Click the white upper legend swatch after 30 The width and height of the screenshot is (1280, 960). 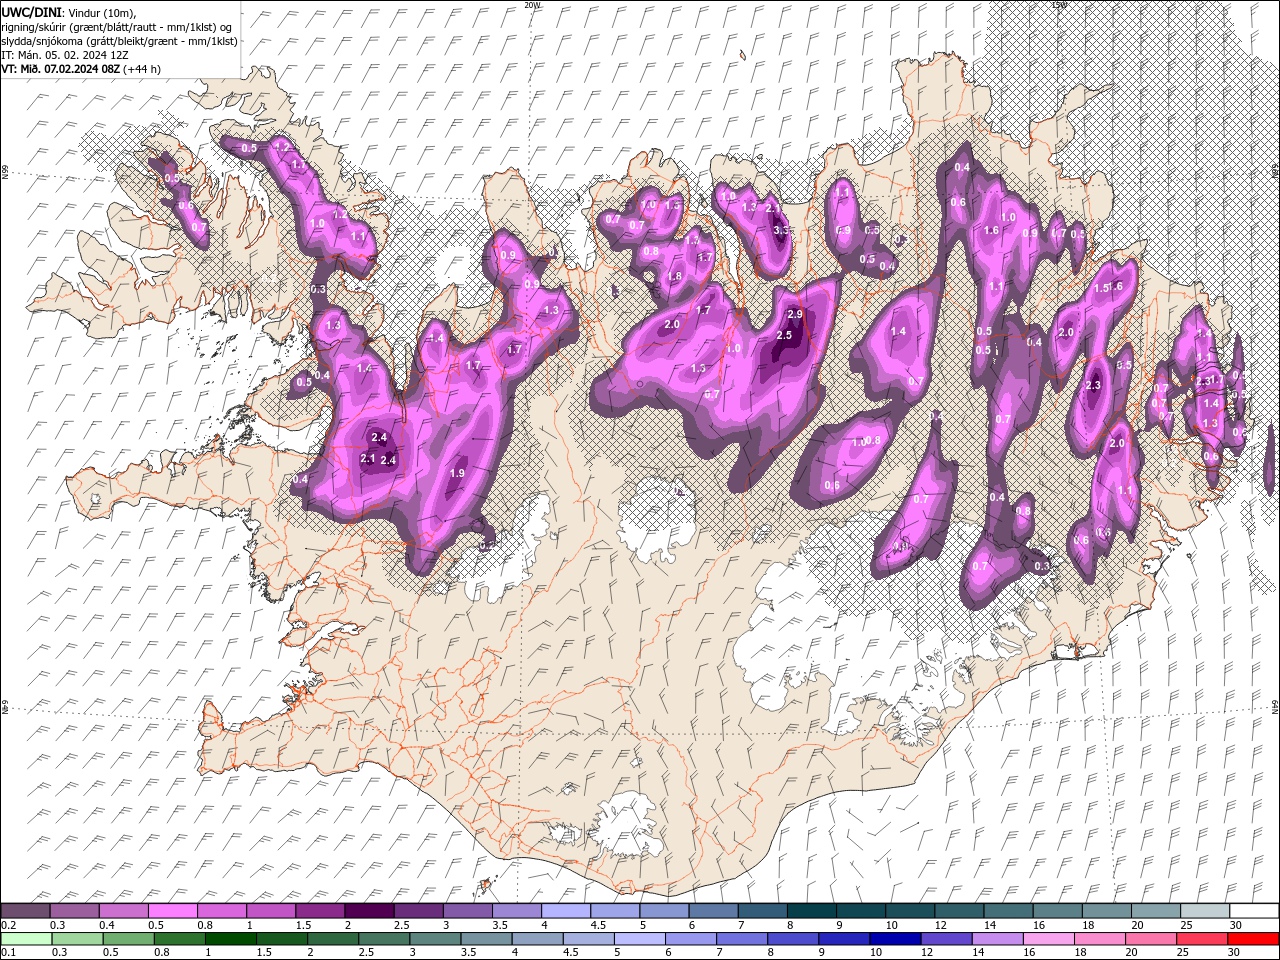1254,911
